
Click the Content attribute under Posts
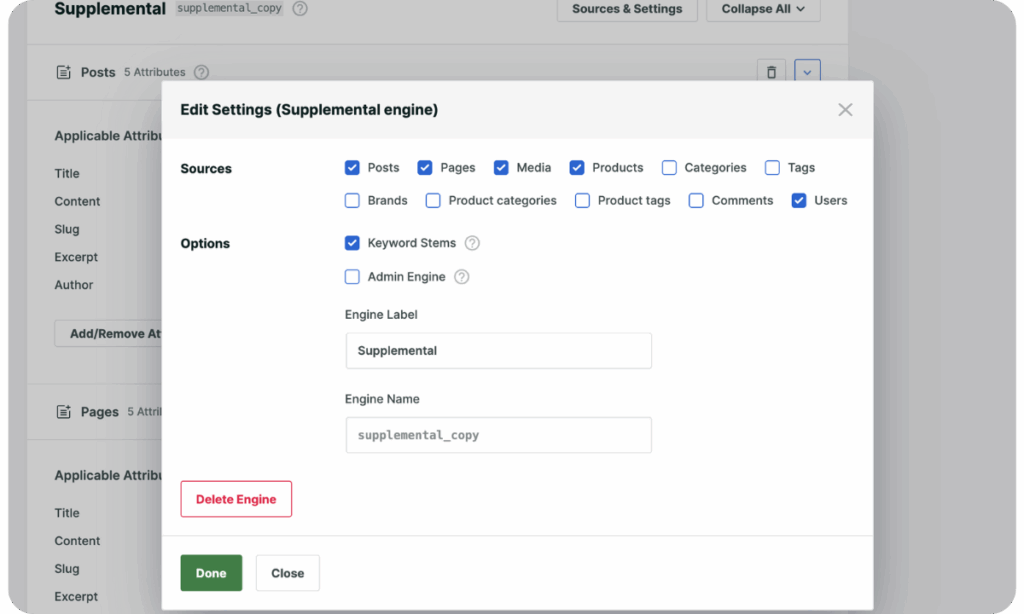[77, 201]
